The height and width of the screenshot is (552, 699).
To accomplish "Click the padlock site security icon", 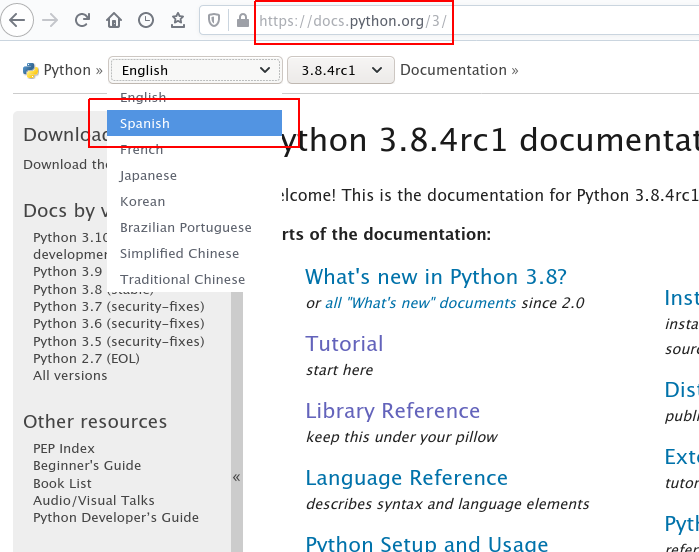I will pos(243,20).
